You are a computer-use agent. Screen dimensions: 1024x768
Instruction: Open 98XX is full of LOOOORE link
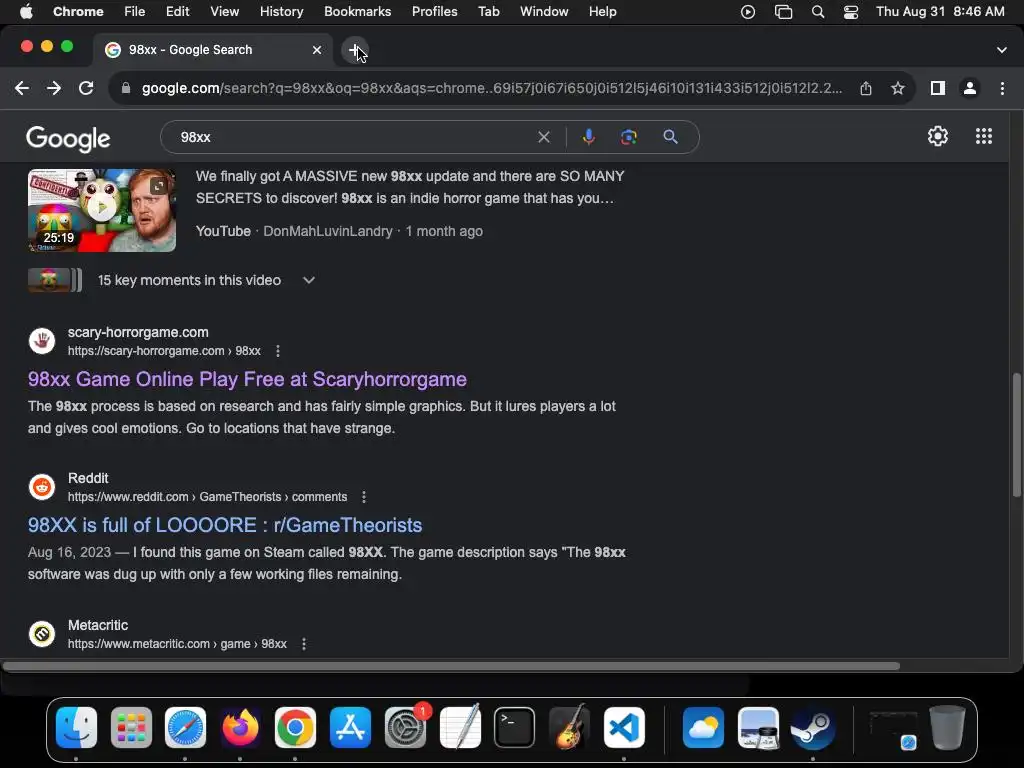(x=225, y=526)
